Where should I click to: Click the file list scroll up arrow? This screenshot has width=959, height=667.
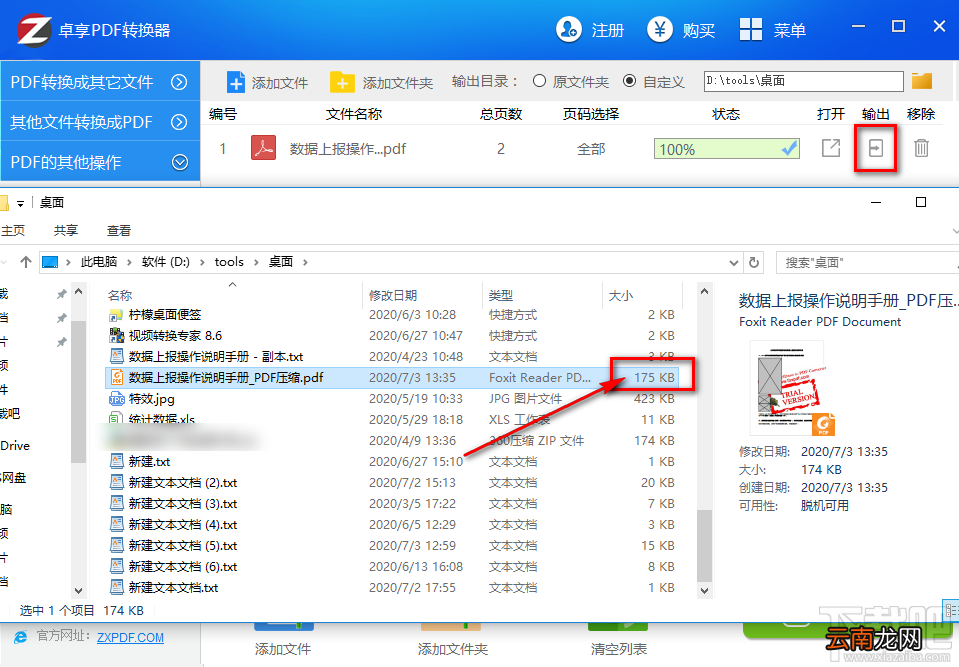pyautogui.click(x=704, y=292)
